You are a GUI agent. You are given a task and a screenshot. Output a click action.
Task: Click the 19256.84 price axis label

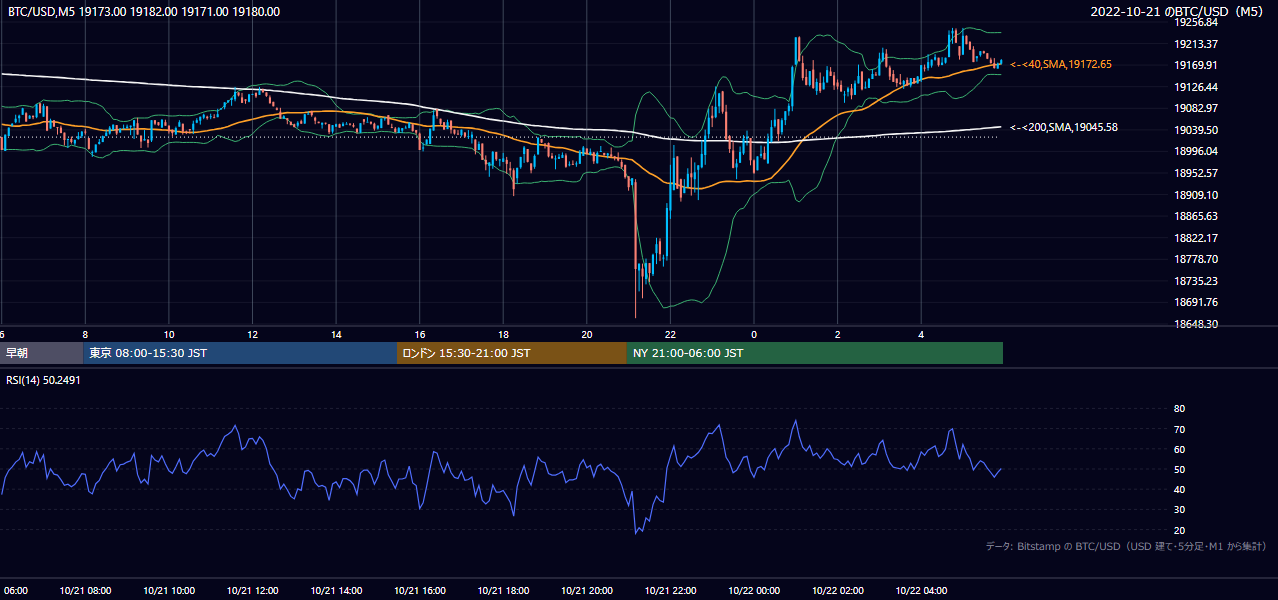coord(1195,22)
